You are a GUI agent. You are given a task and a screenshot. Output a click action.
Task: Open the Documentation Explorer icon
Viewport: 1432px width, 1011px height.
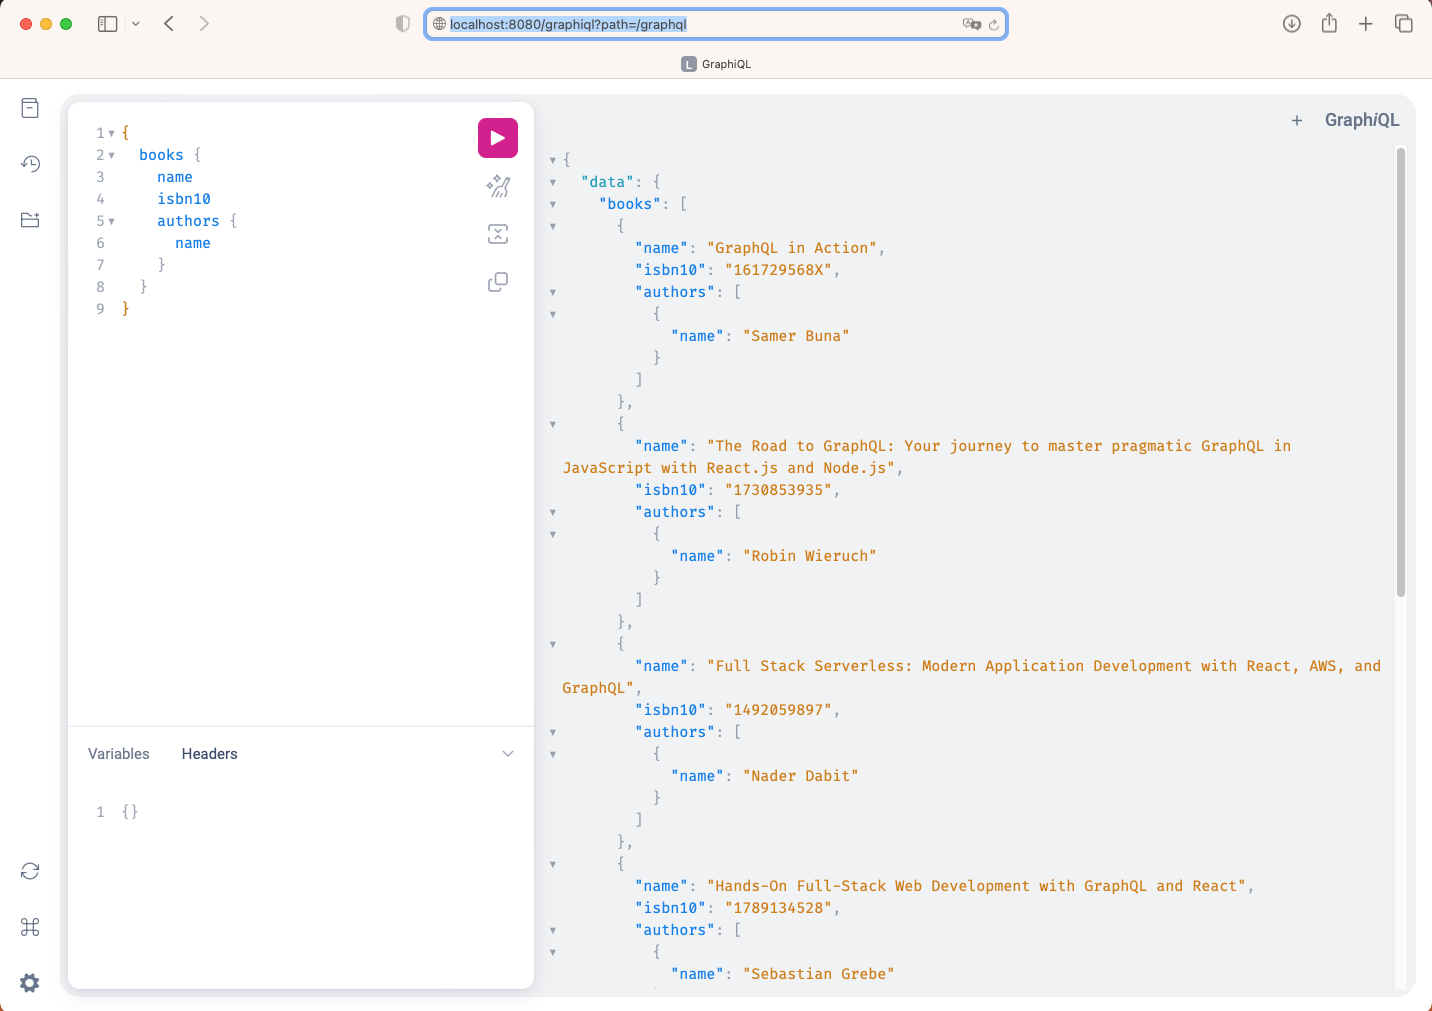[30, 108]
